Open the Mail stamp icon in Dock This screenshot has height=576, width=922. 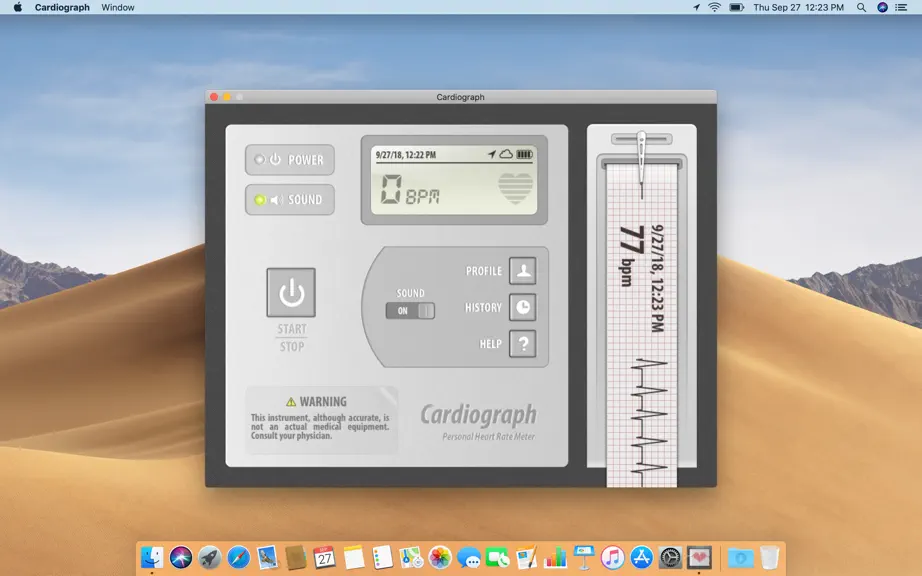point(268,557)
